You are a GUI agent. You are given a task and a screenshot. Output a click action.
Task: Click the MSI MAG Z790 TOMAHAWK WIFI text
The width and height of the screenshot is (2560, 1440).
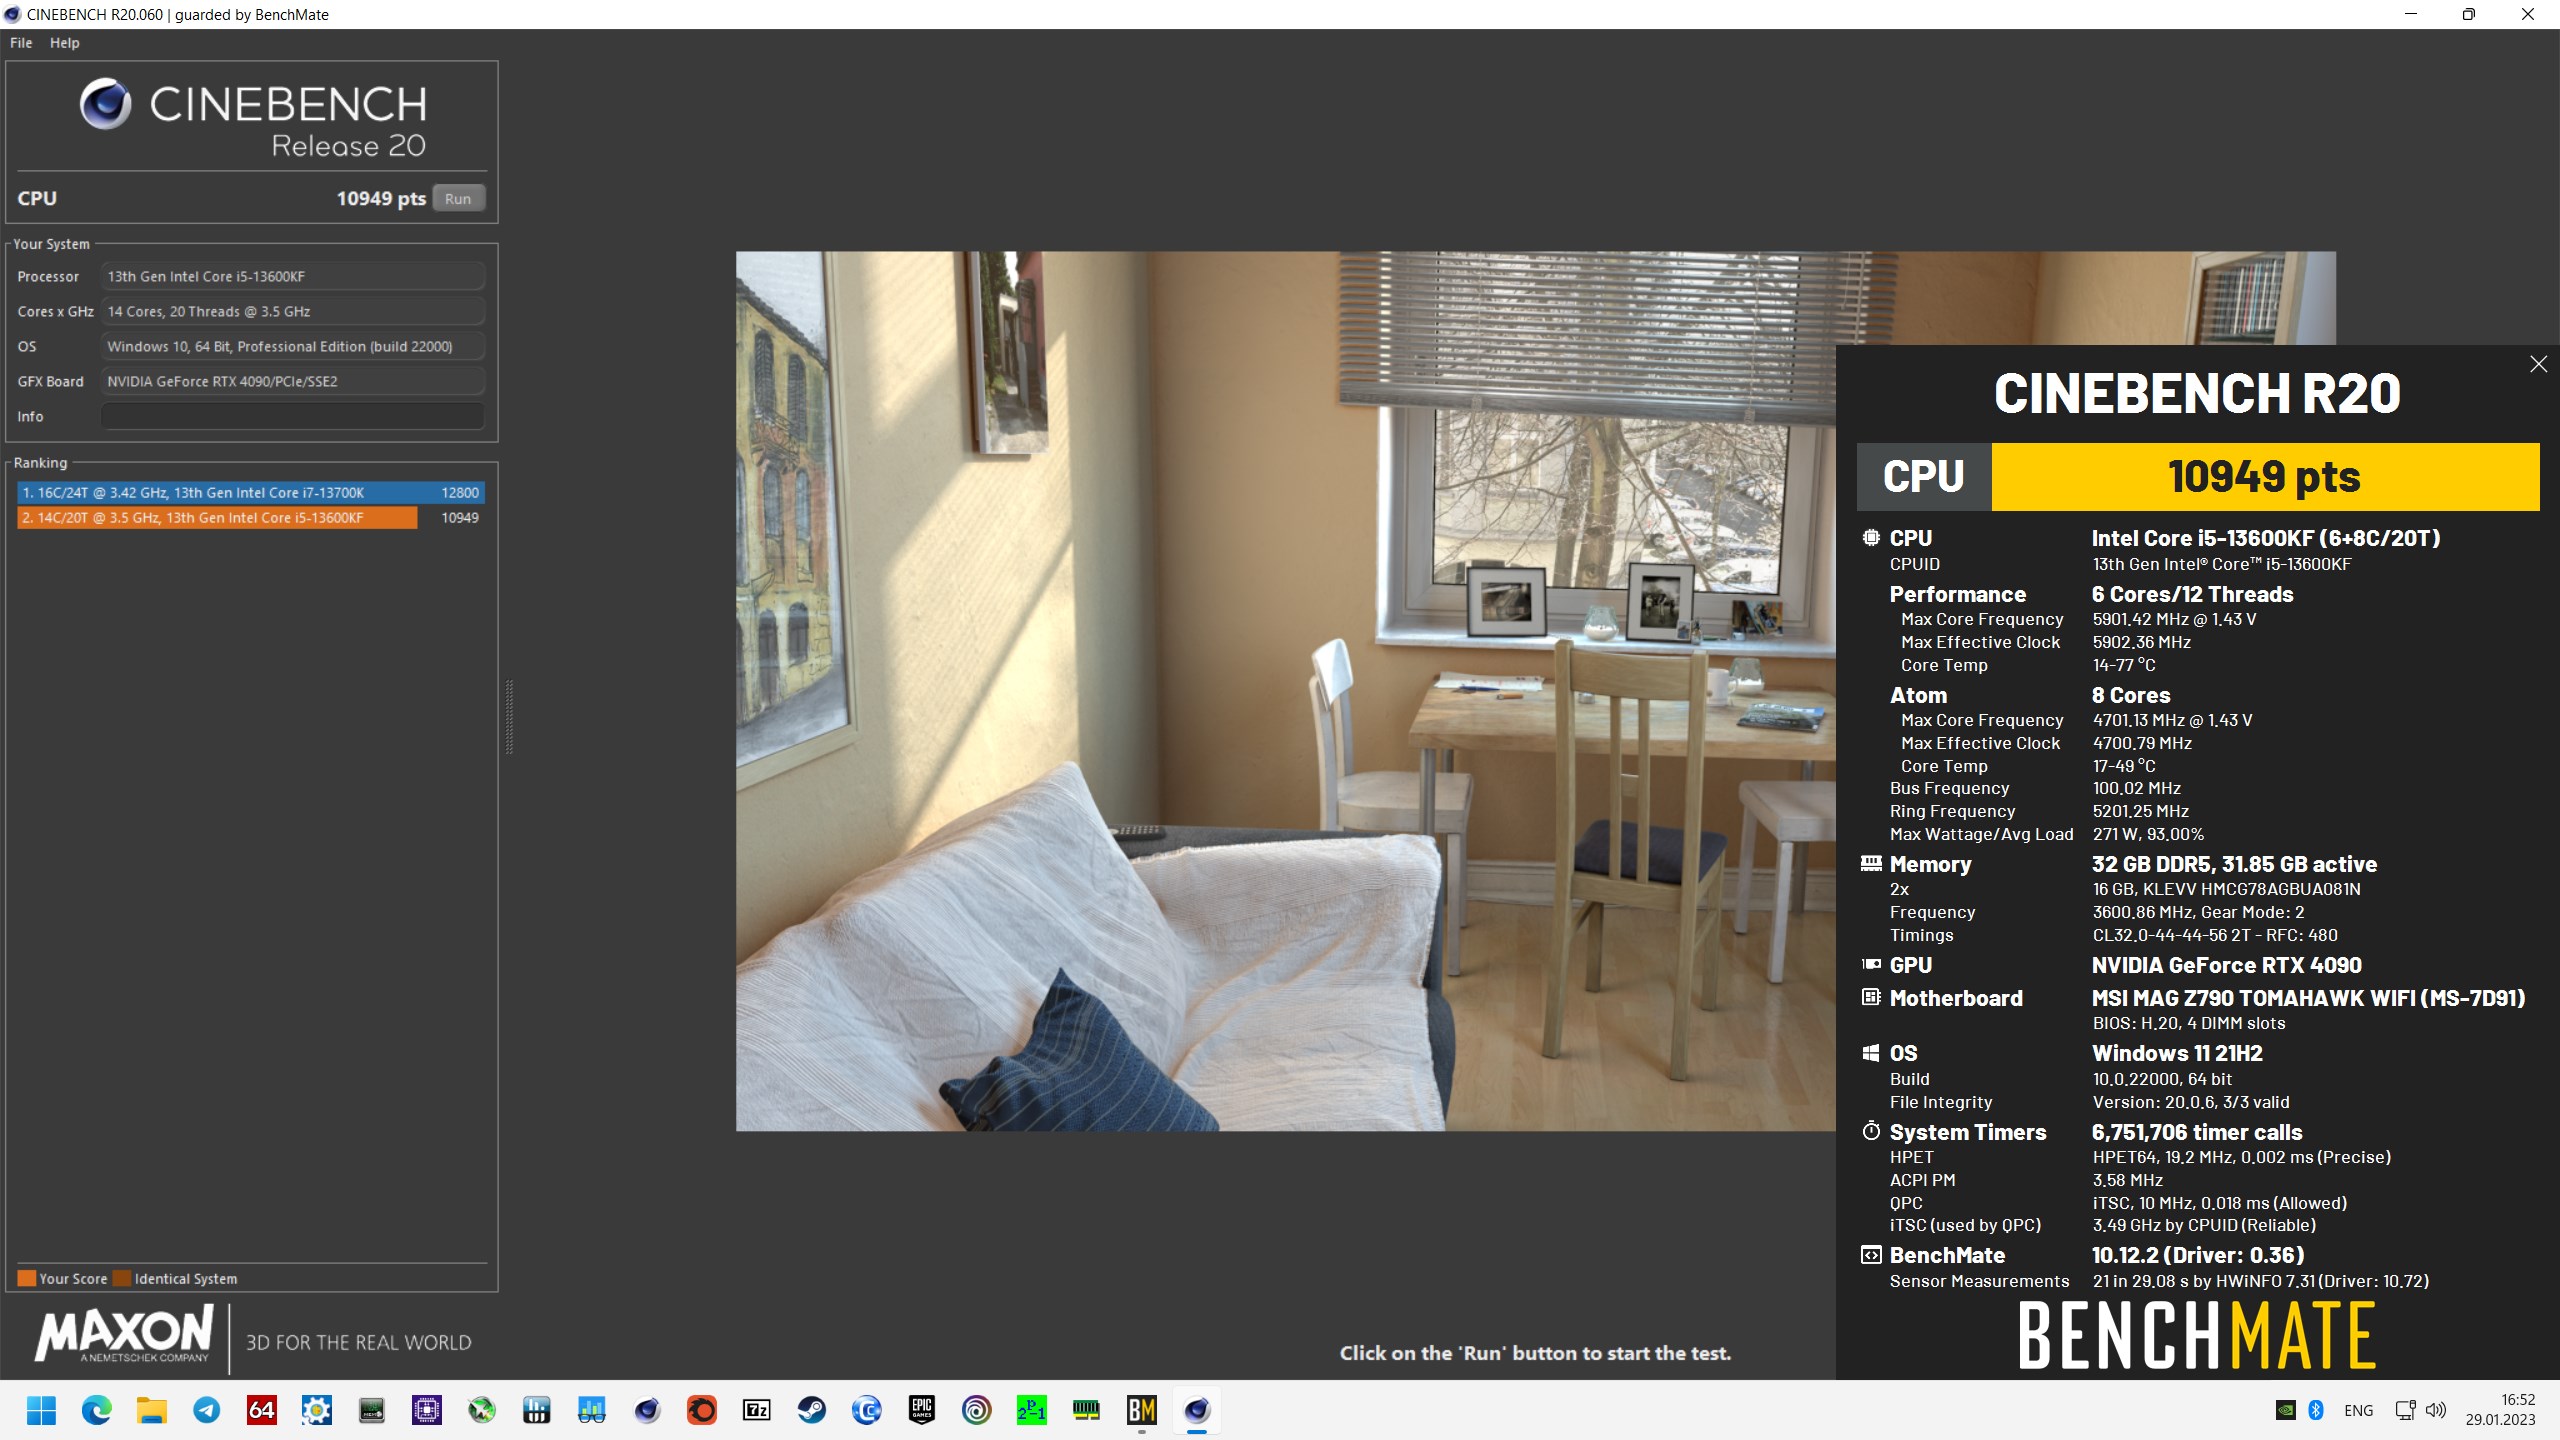coord(2308,998)
